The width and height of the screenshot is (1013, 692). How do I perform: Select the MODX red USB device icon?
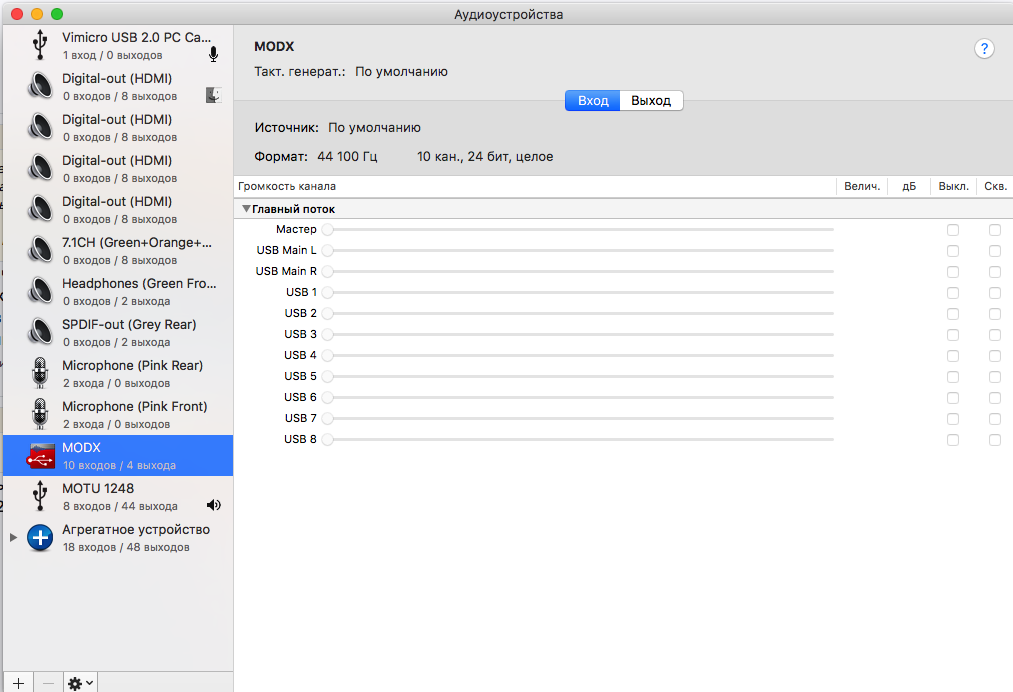[x=40, y=455]
